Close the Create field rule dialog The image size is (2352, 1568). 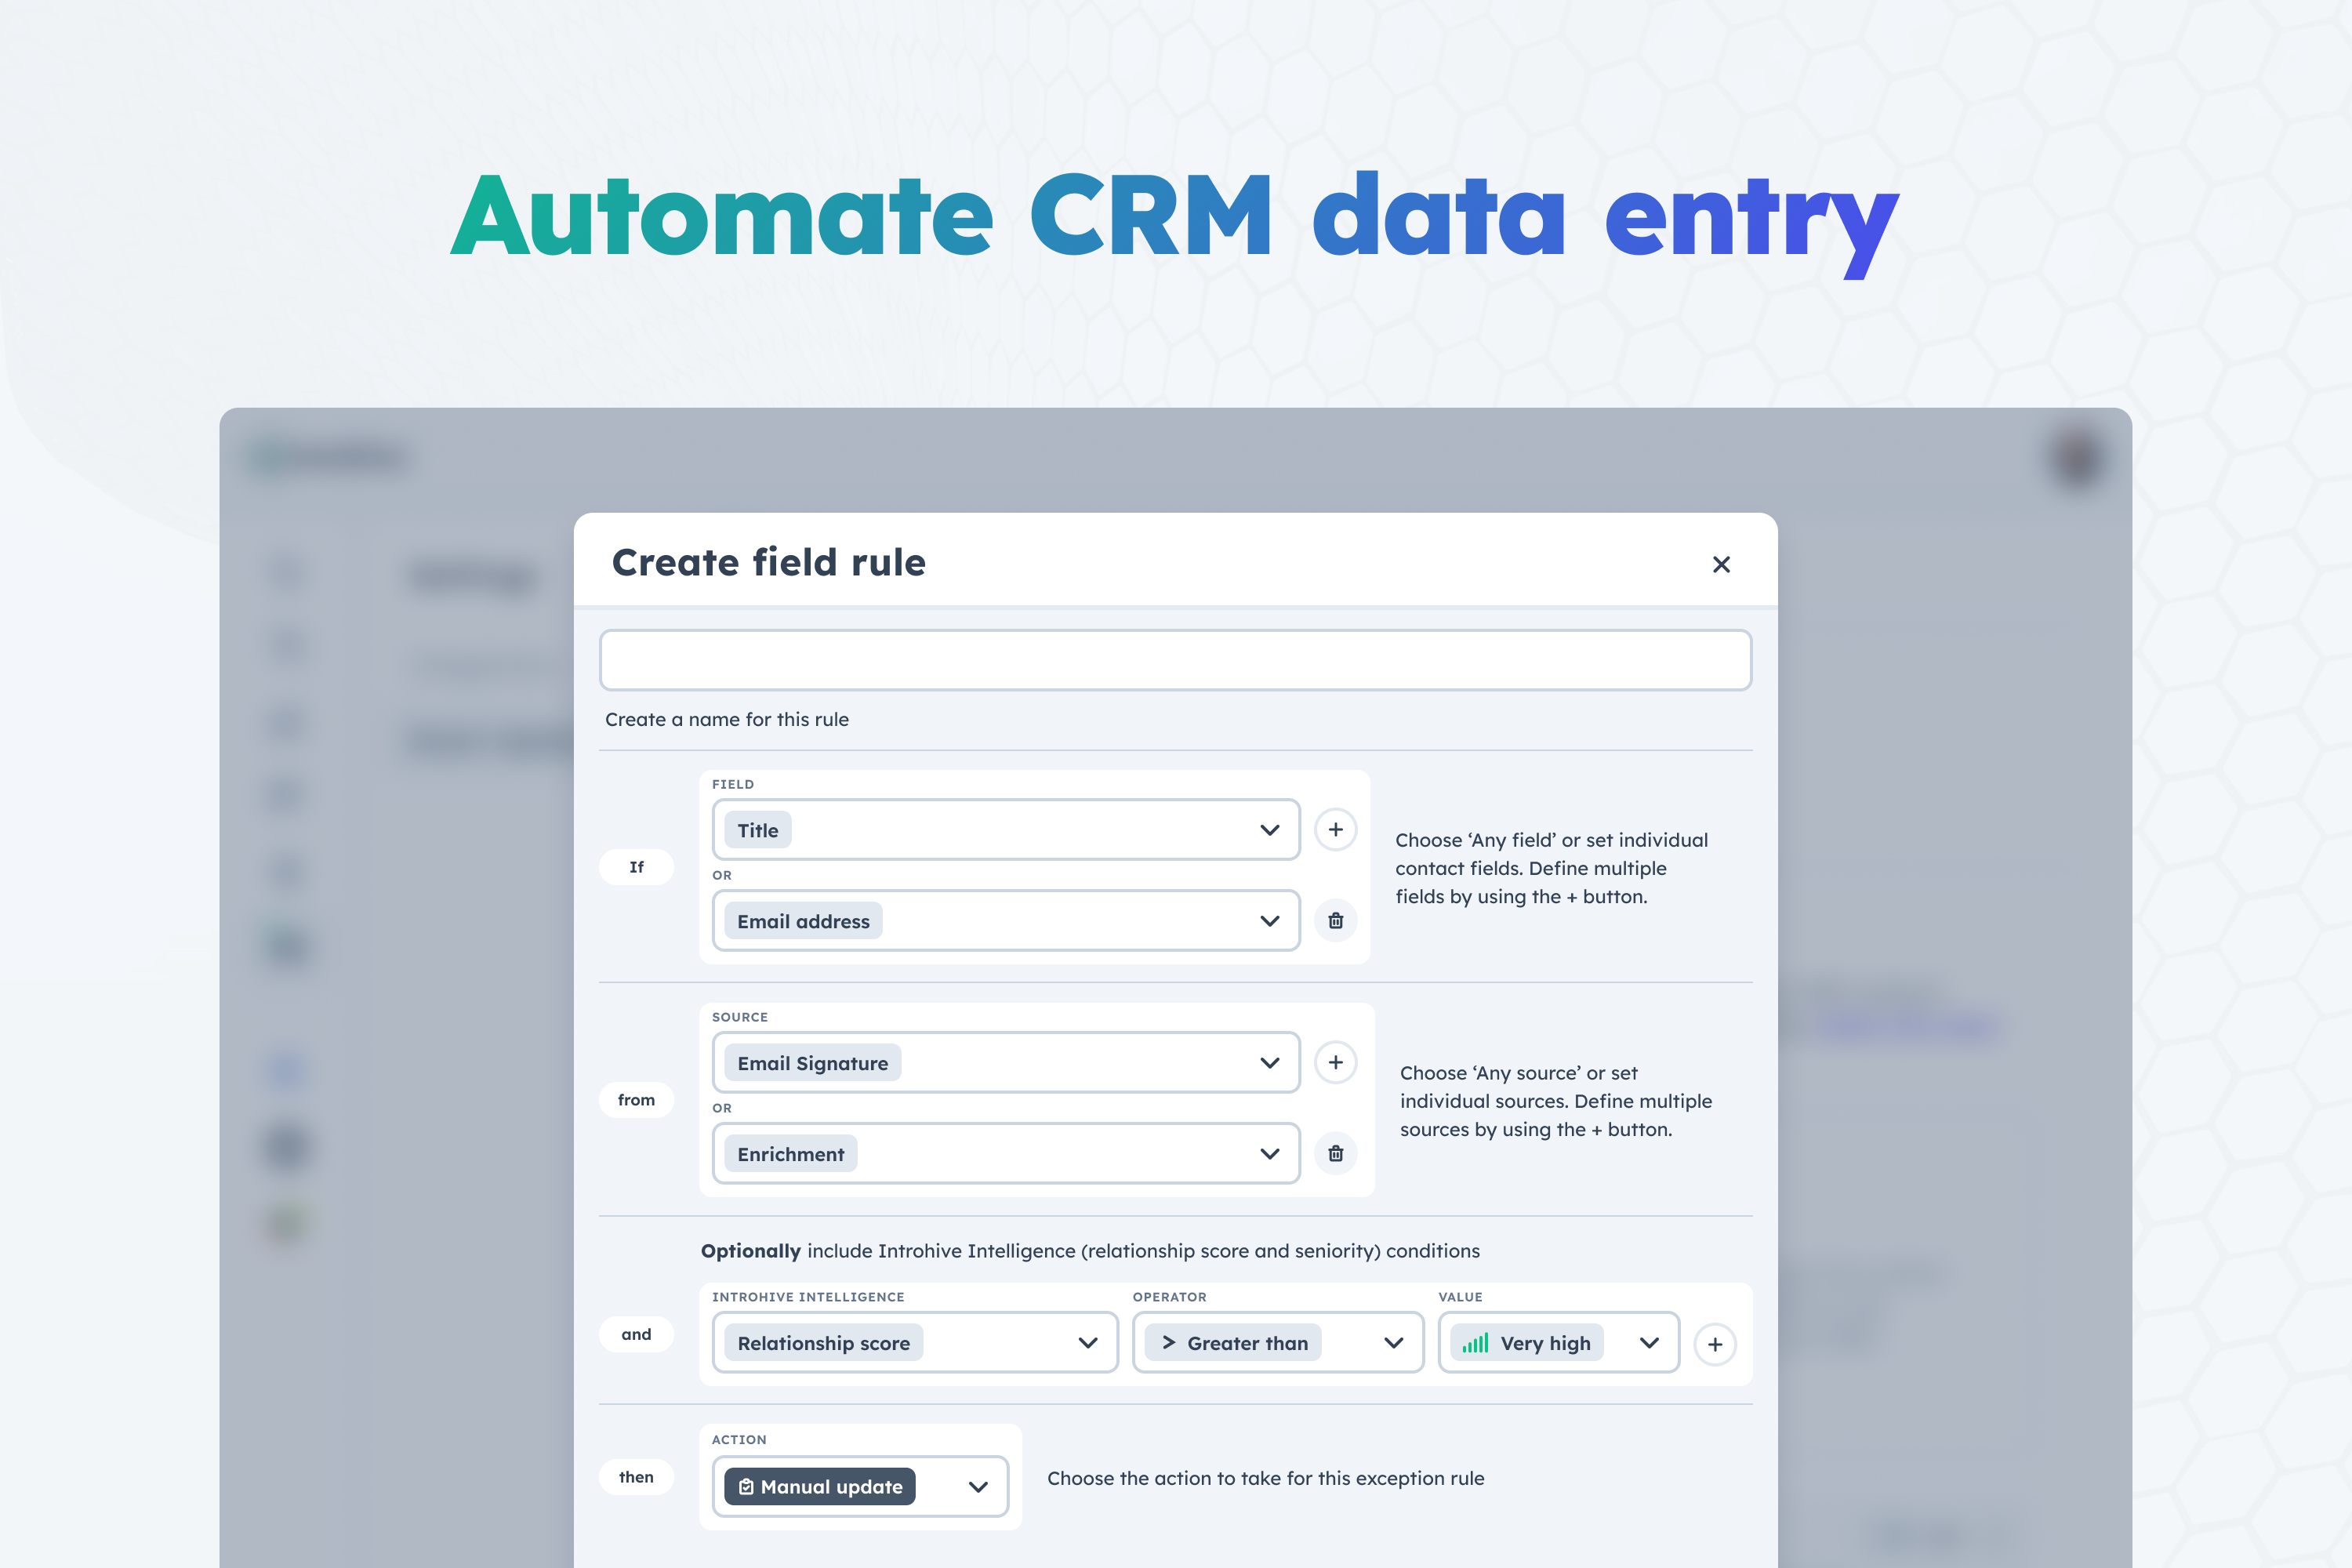[1721, 564]
